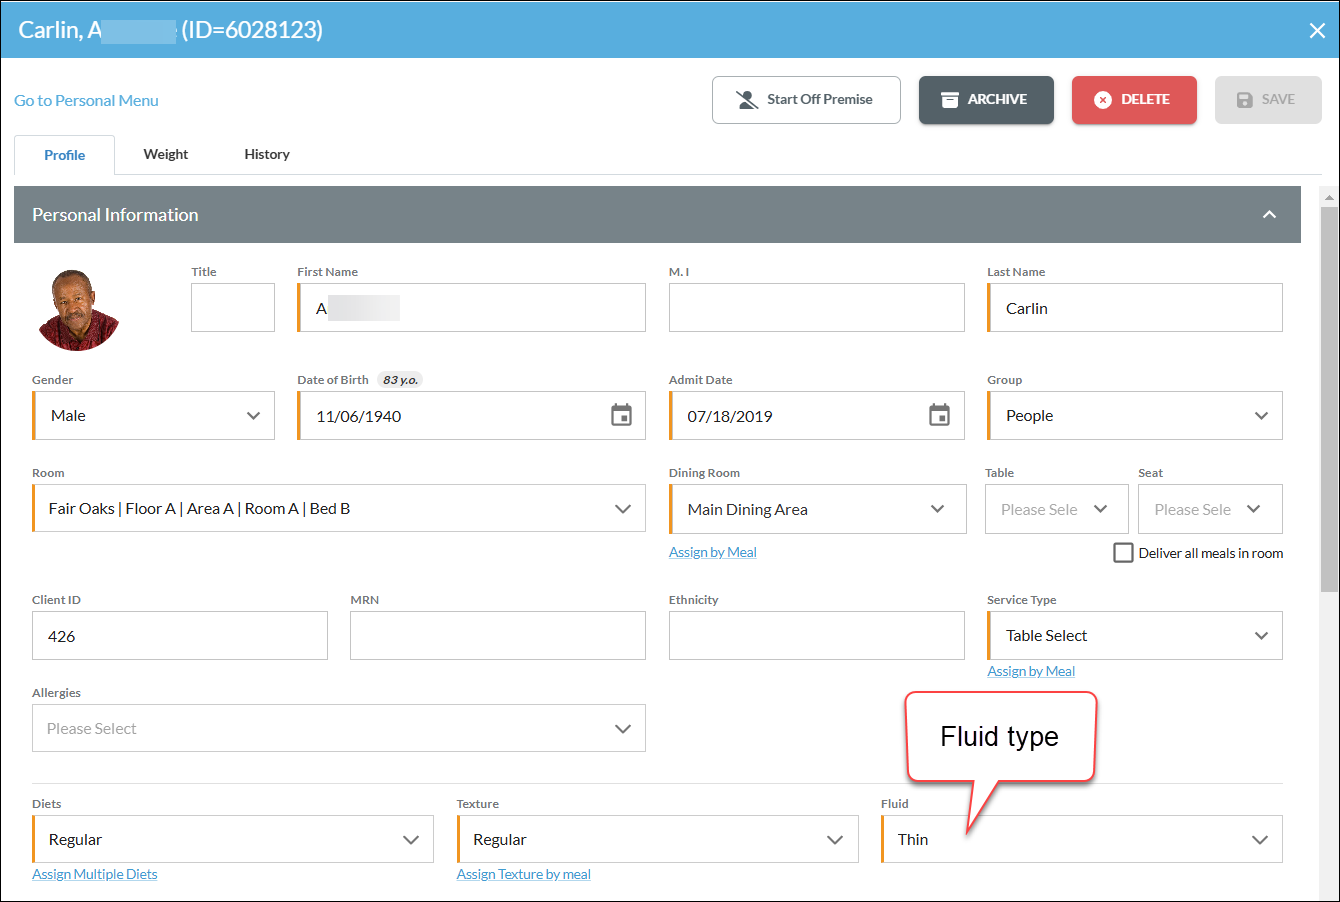Close the resident profile dialog

point(1317,30)
